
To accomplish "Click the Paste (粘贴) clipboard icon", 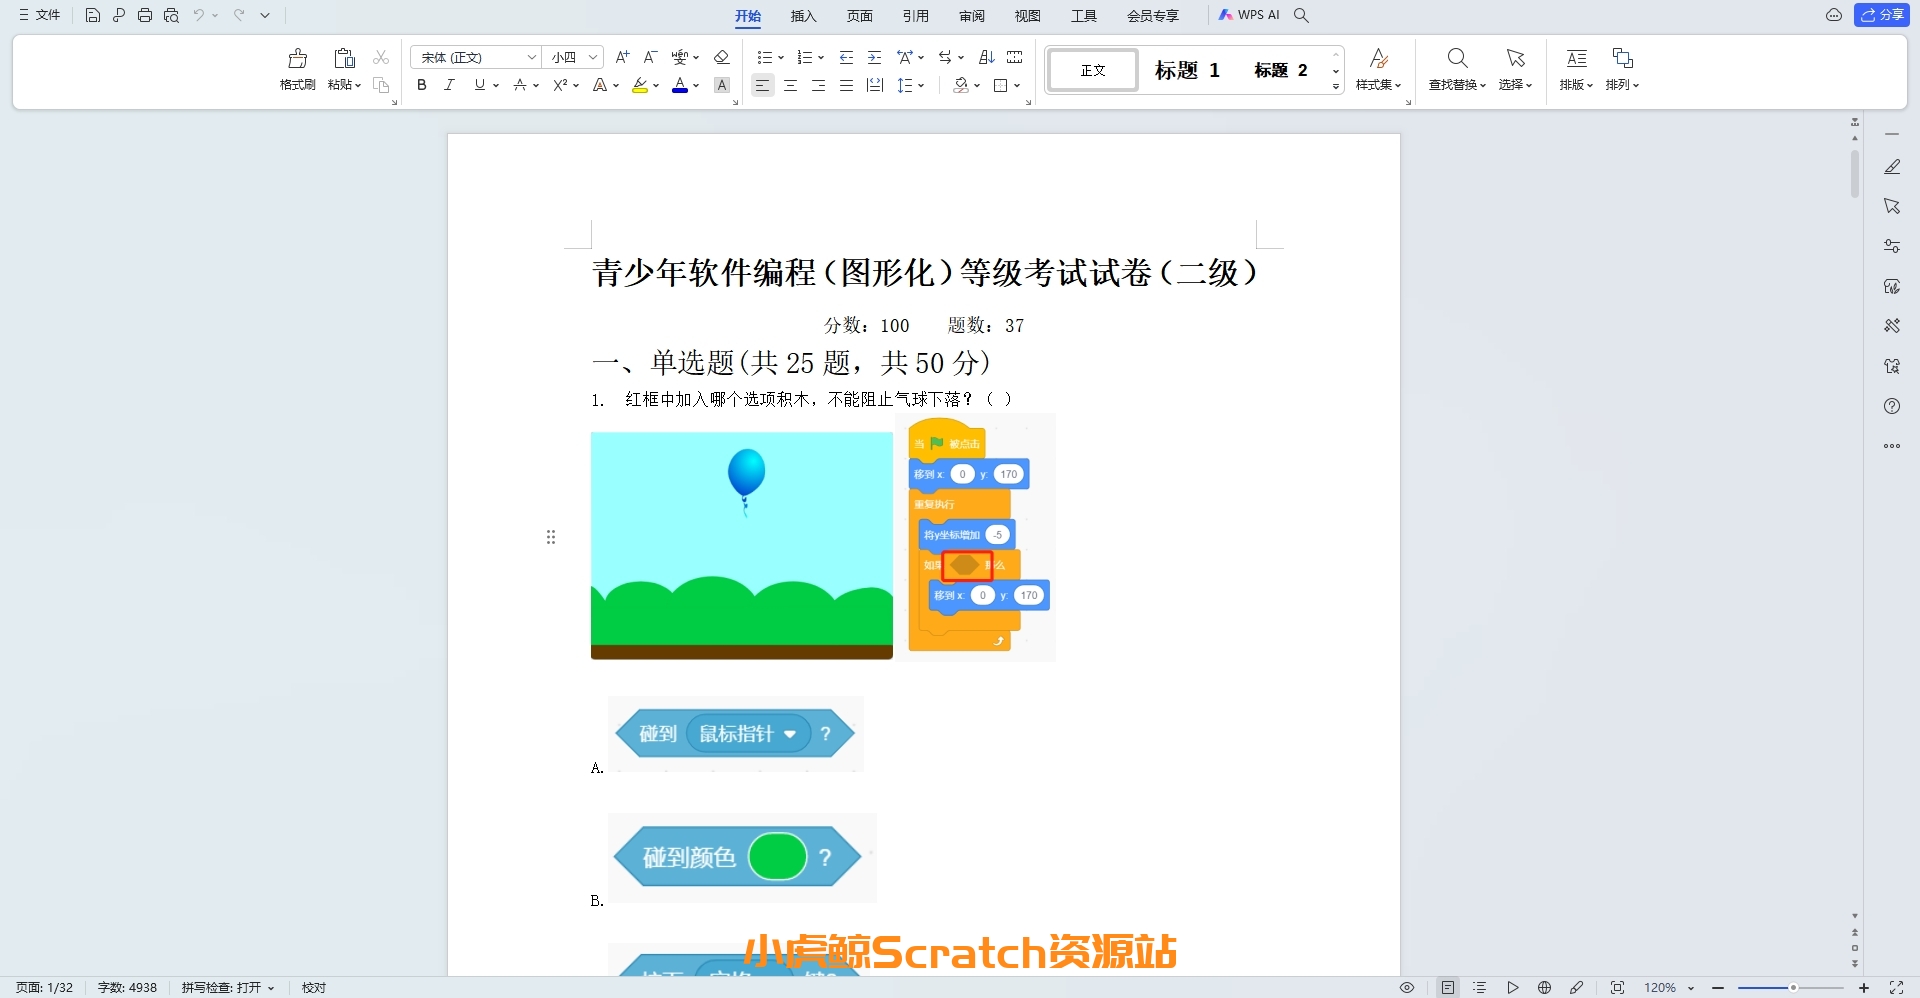I will (x=344, y=58).
